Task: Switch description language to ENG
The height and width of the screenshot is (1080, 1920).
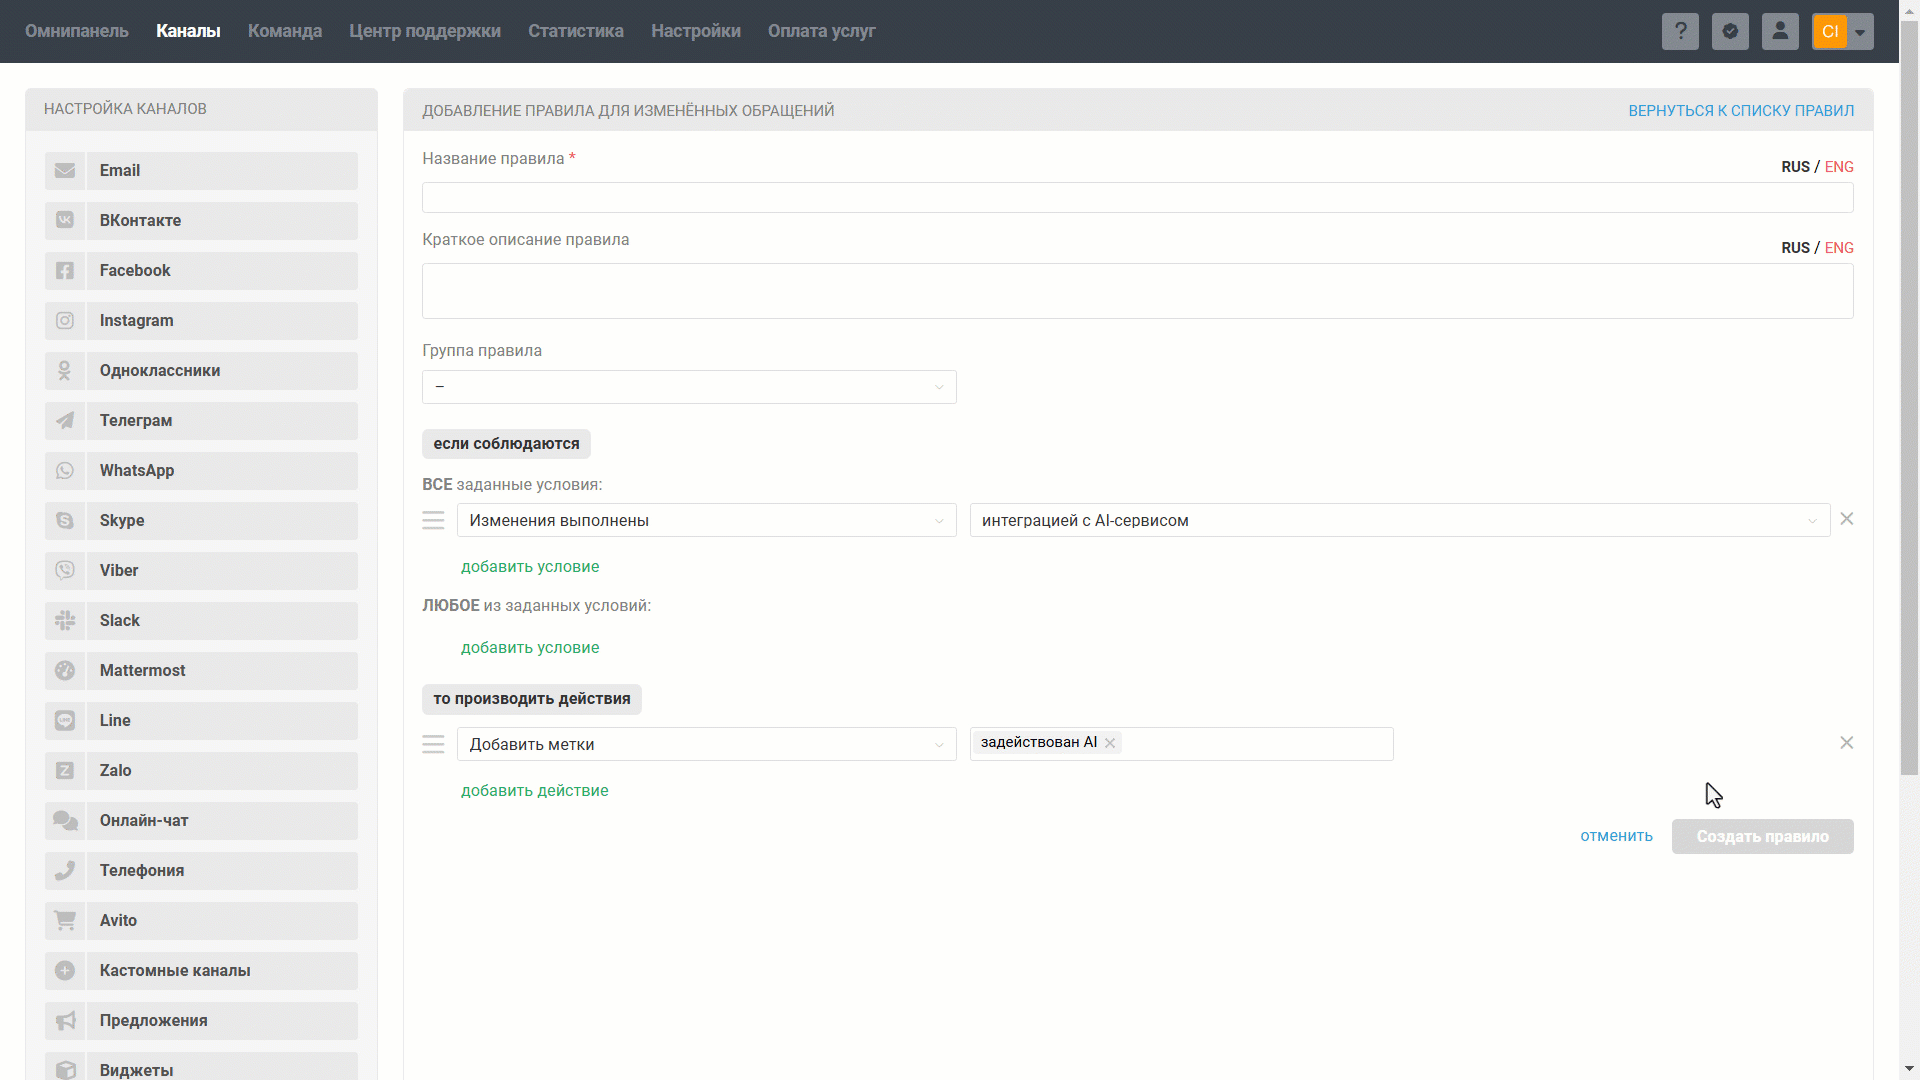Action: coord(1839,248)
